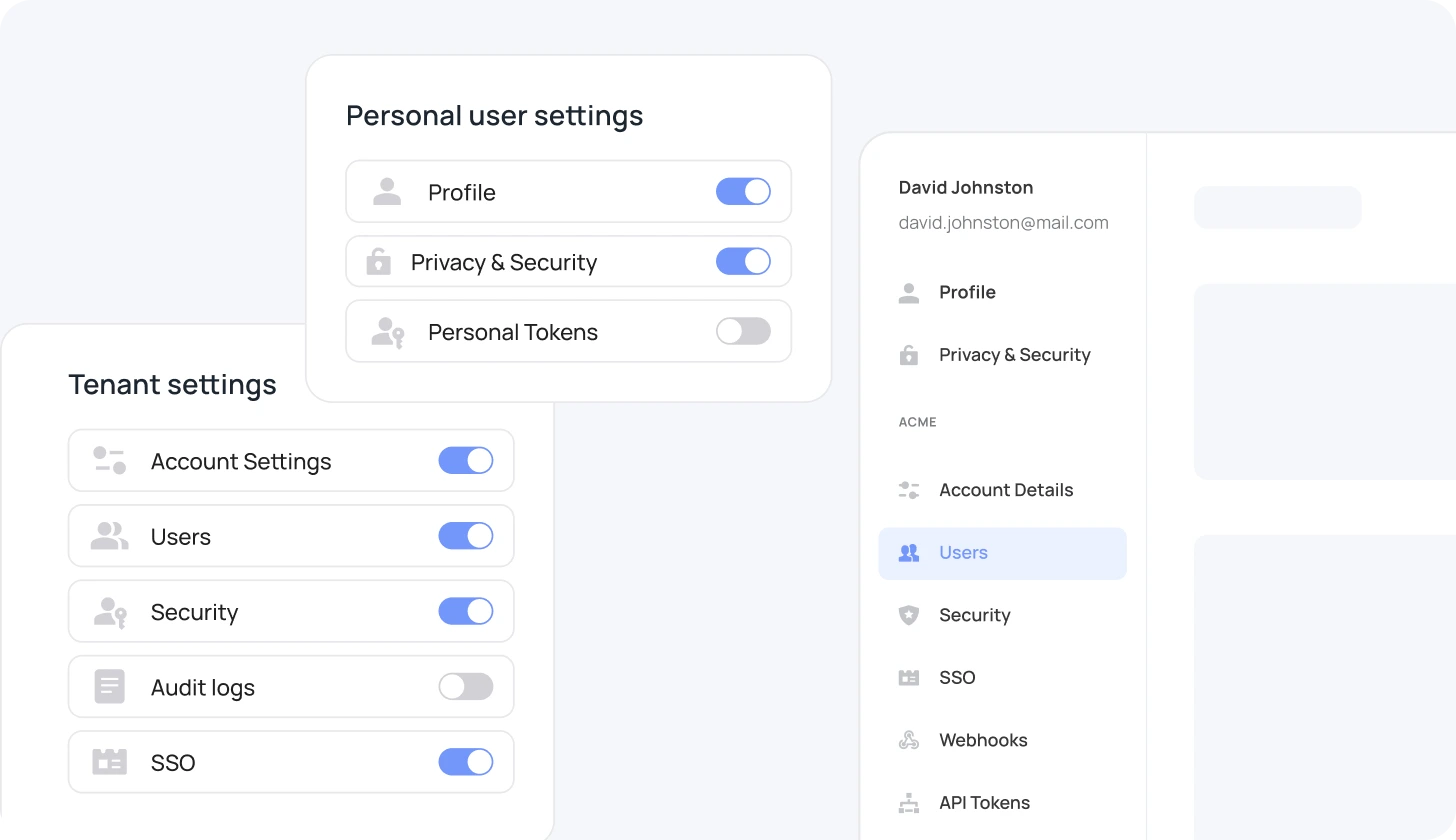Image resolution: width=1456 pixels, height=840 pixels.
Task: Click the Audit logs document icon
Action: pyautogui.click(x=110, y=687)
